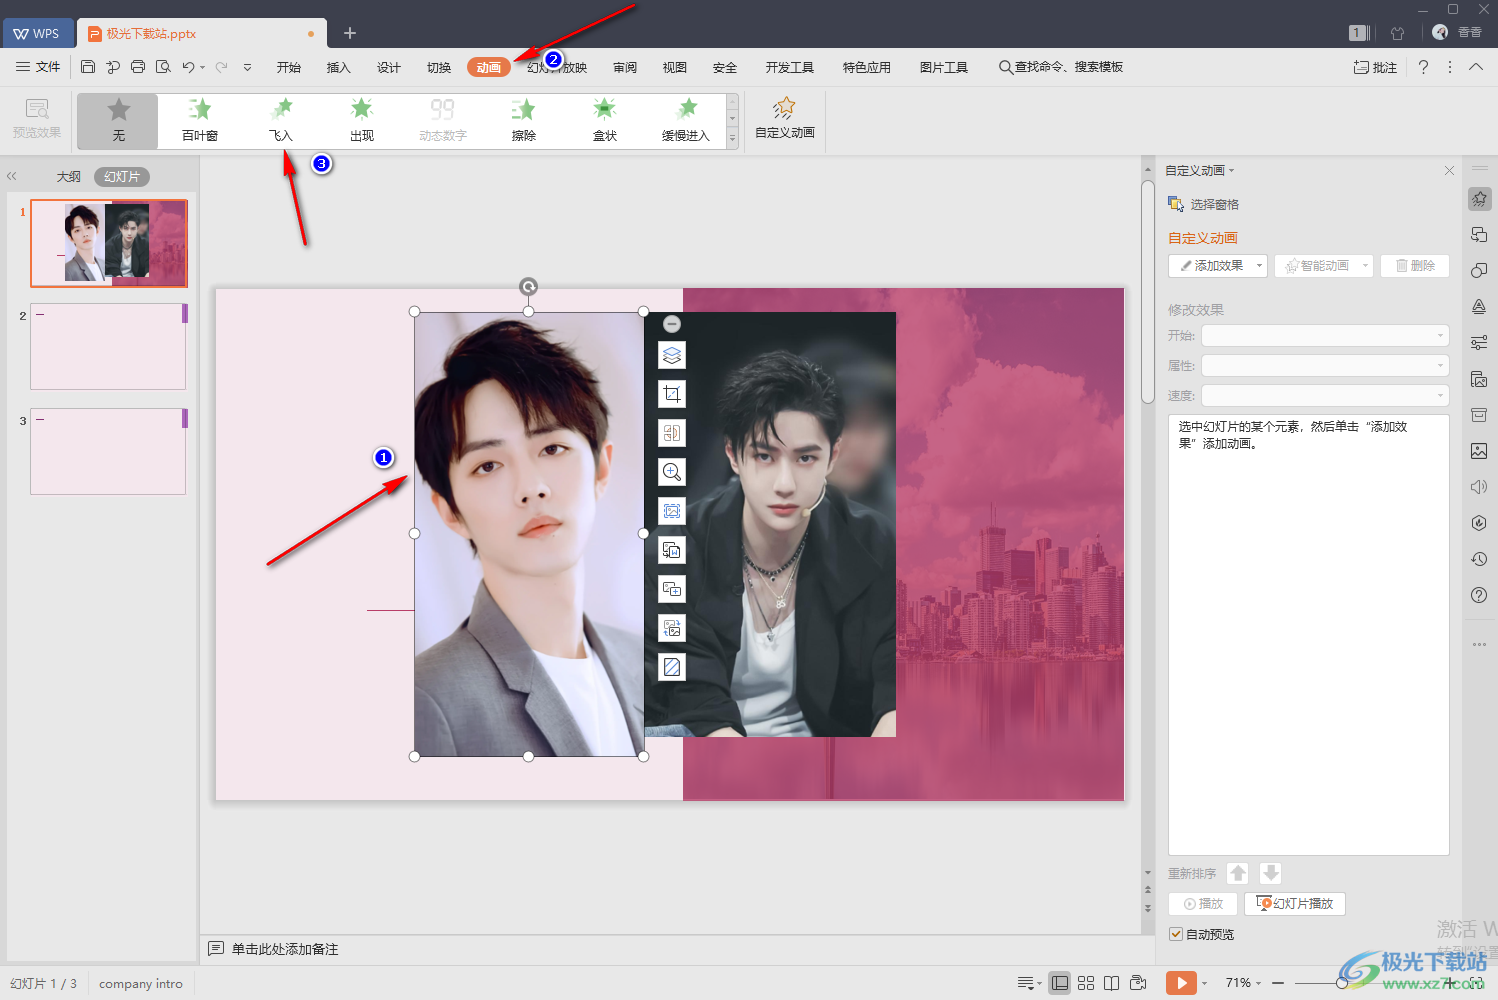Open 添加效果 add effect dropdown
Screen dimensions: 1498x1000
click(x=1218, y=266)
